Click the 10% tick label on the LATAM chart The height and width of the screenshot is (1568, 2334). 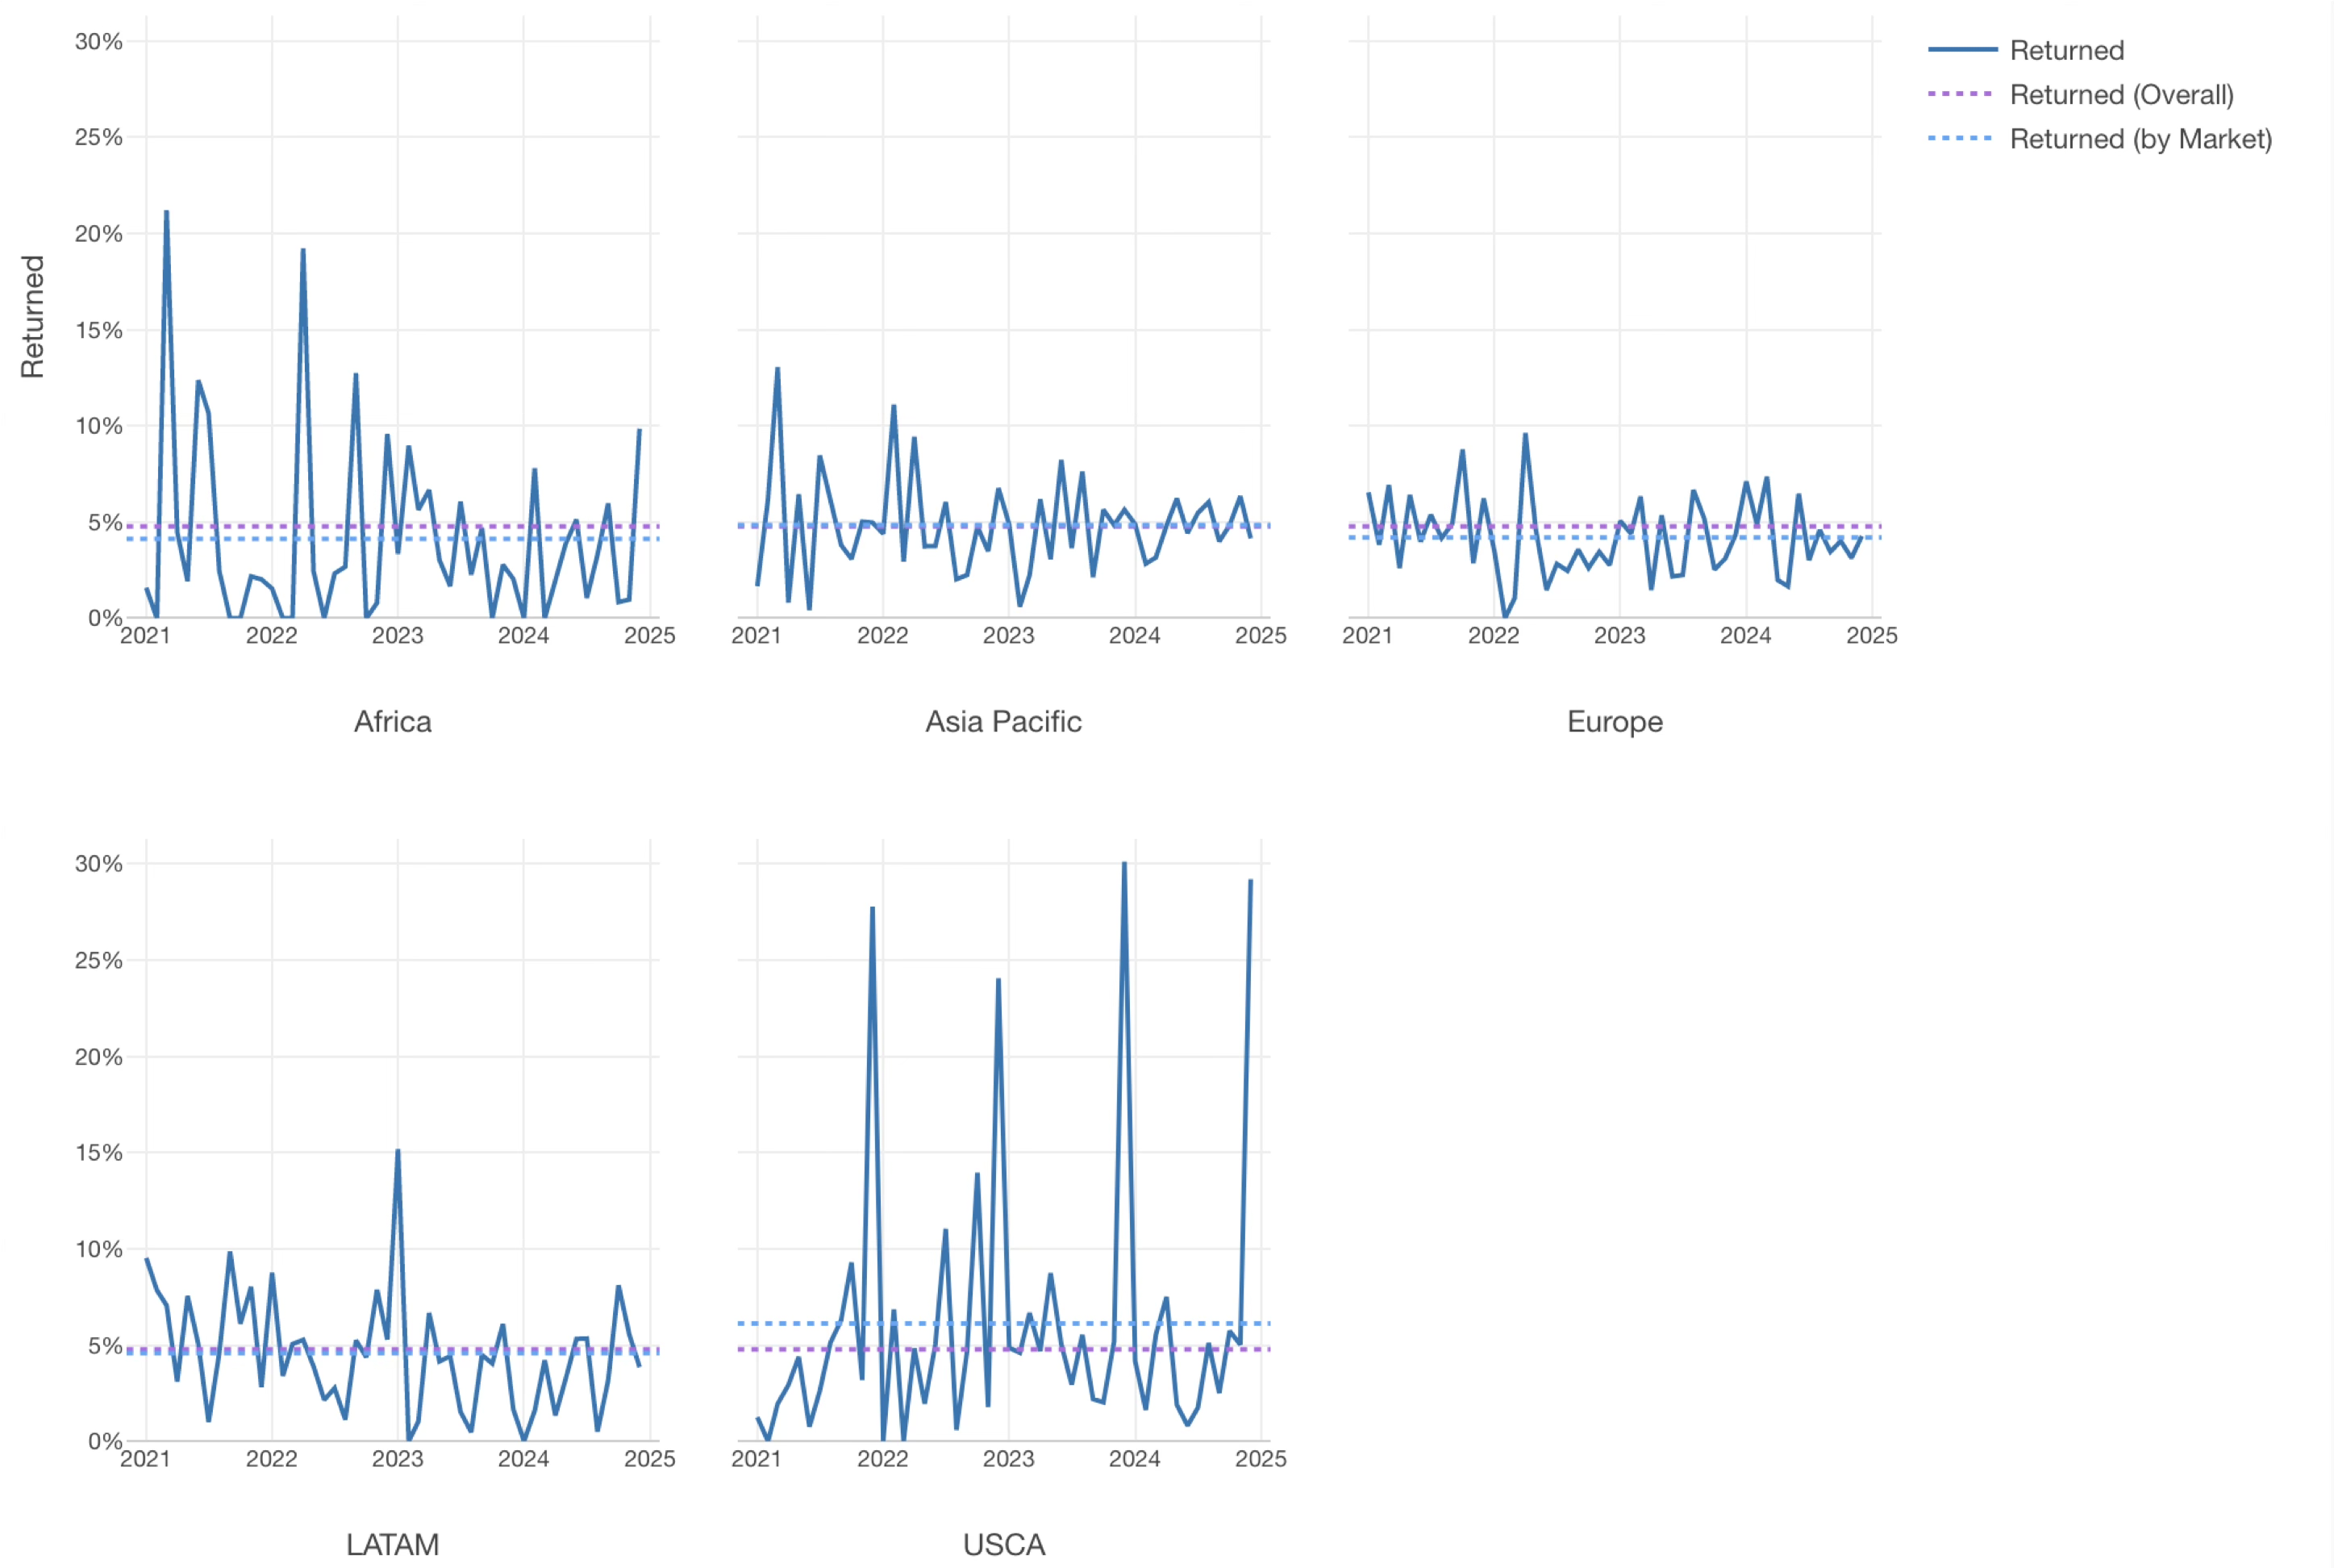99,1248
